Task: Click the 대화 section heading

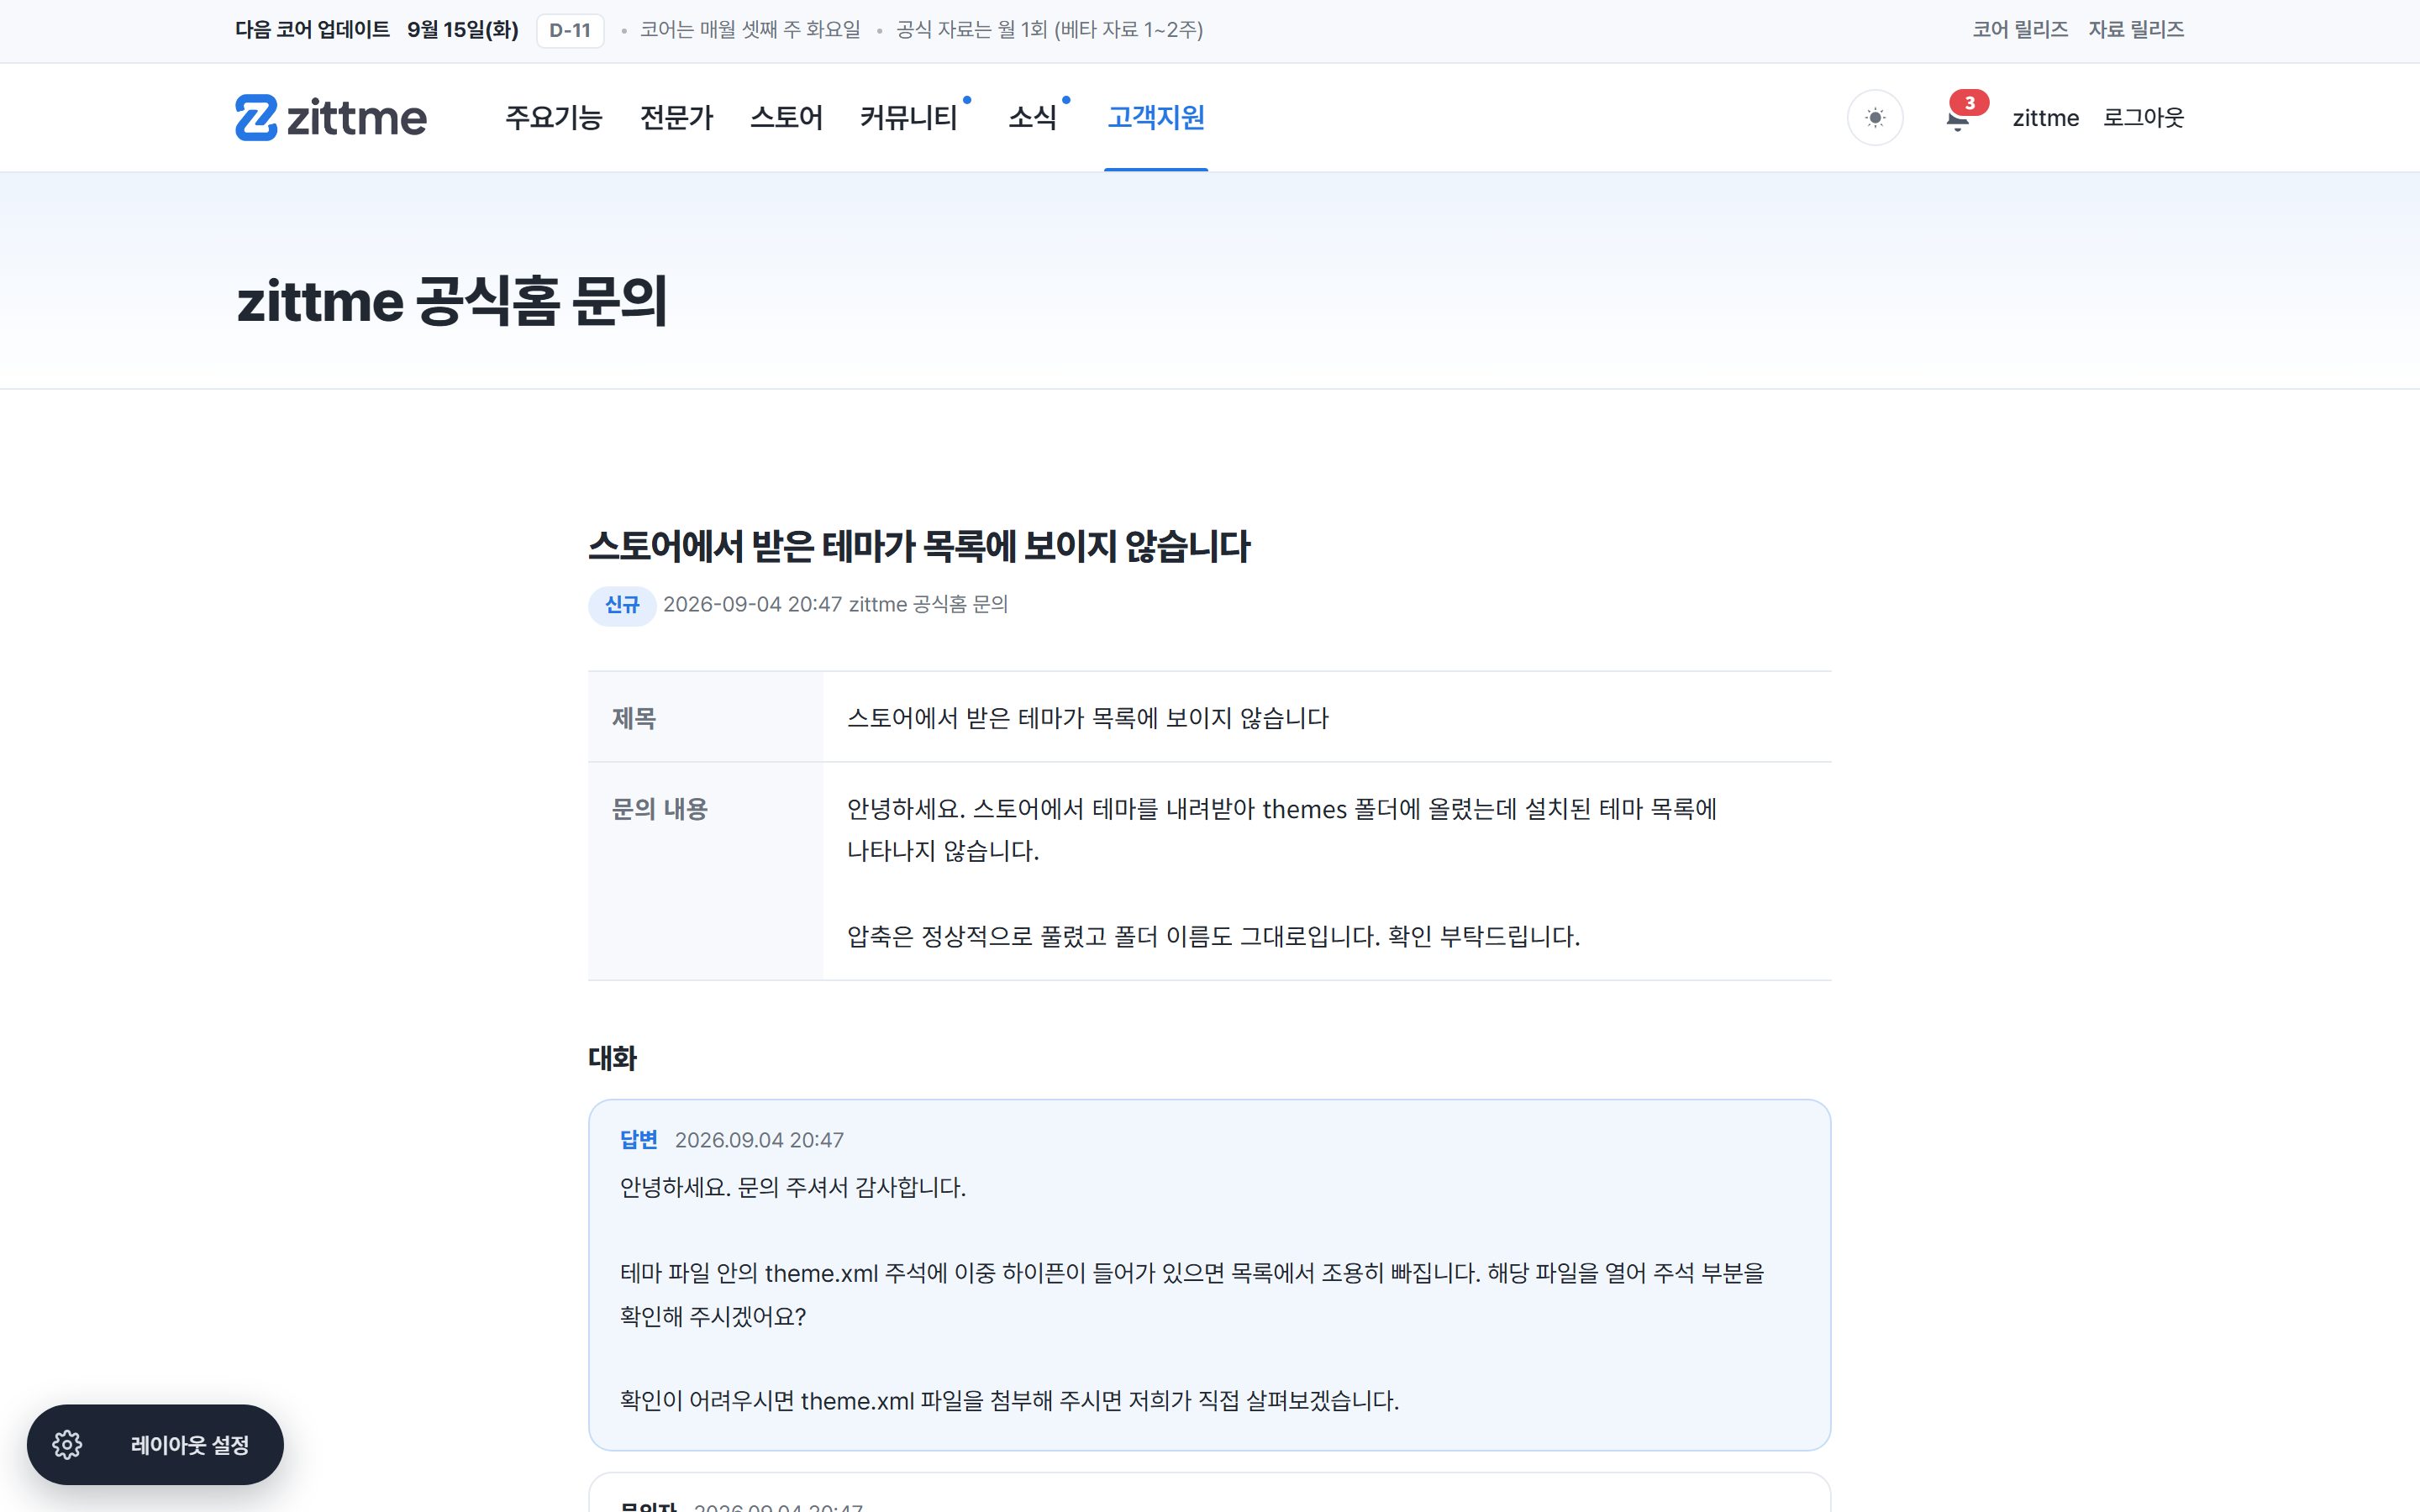Action: (x=612, y=1058)
